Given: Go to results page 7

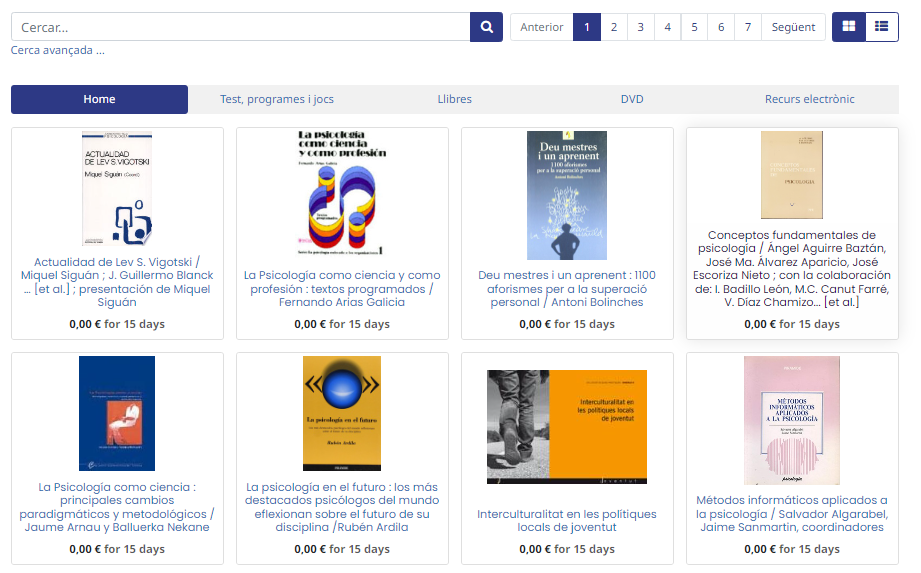Looking at the screenshot, I should point(748,27).
